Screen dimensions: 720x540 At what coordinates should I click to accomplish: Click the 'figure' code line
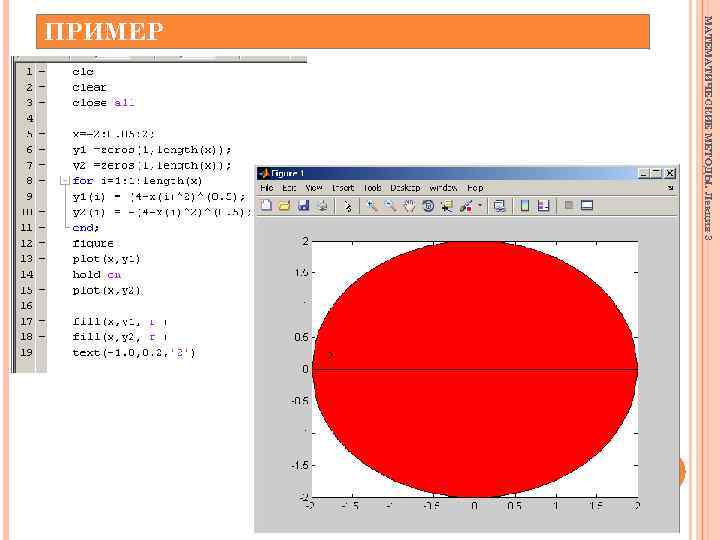(93, 243)
